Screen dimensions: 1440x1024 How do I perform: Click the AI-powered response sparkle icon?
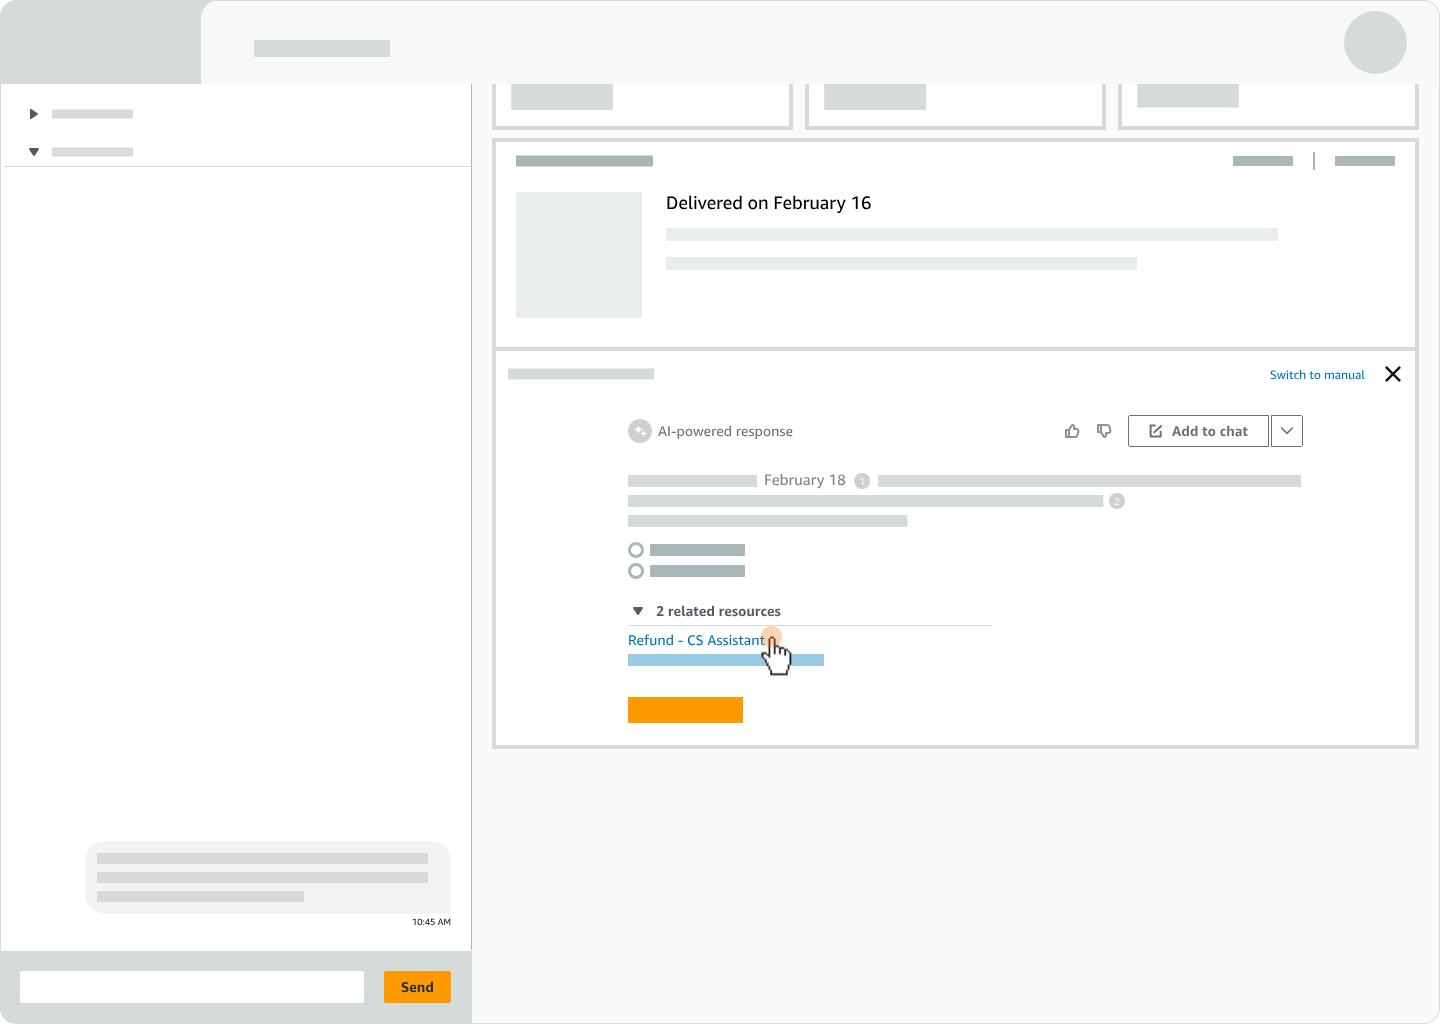(639, 431)
